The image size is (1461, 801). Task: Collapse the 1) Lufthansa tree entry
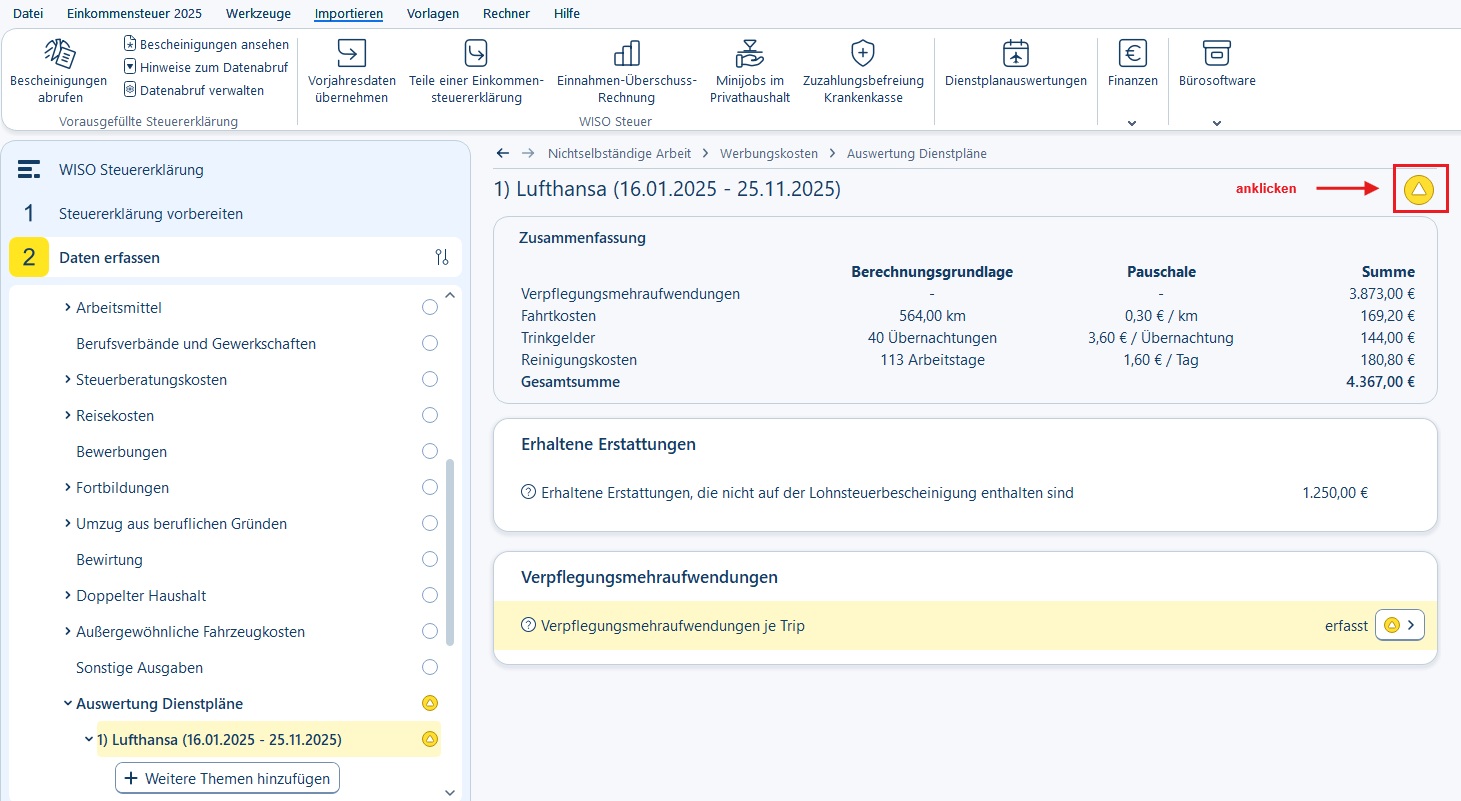point(89,740)
